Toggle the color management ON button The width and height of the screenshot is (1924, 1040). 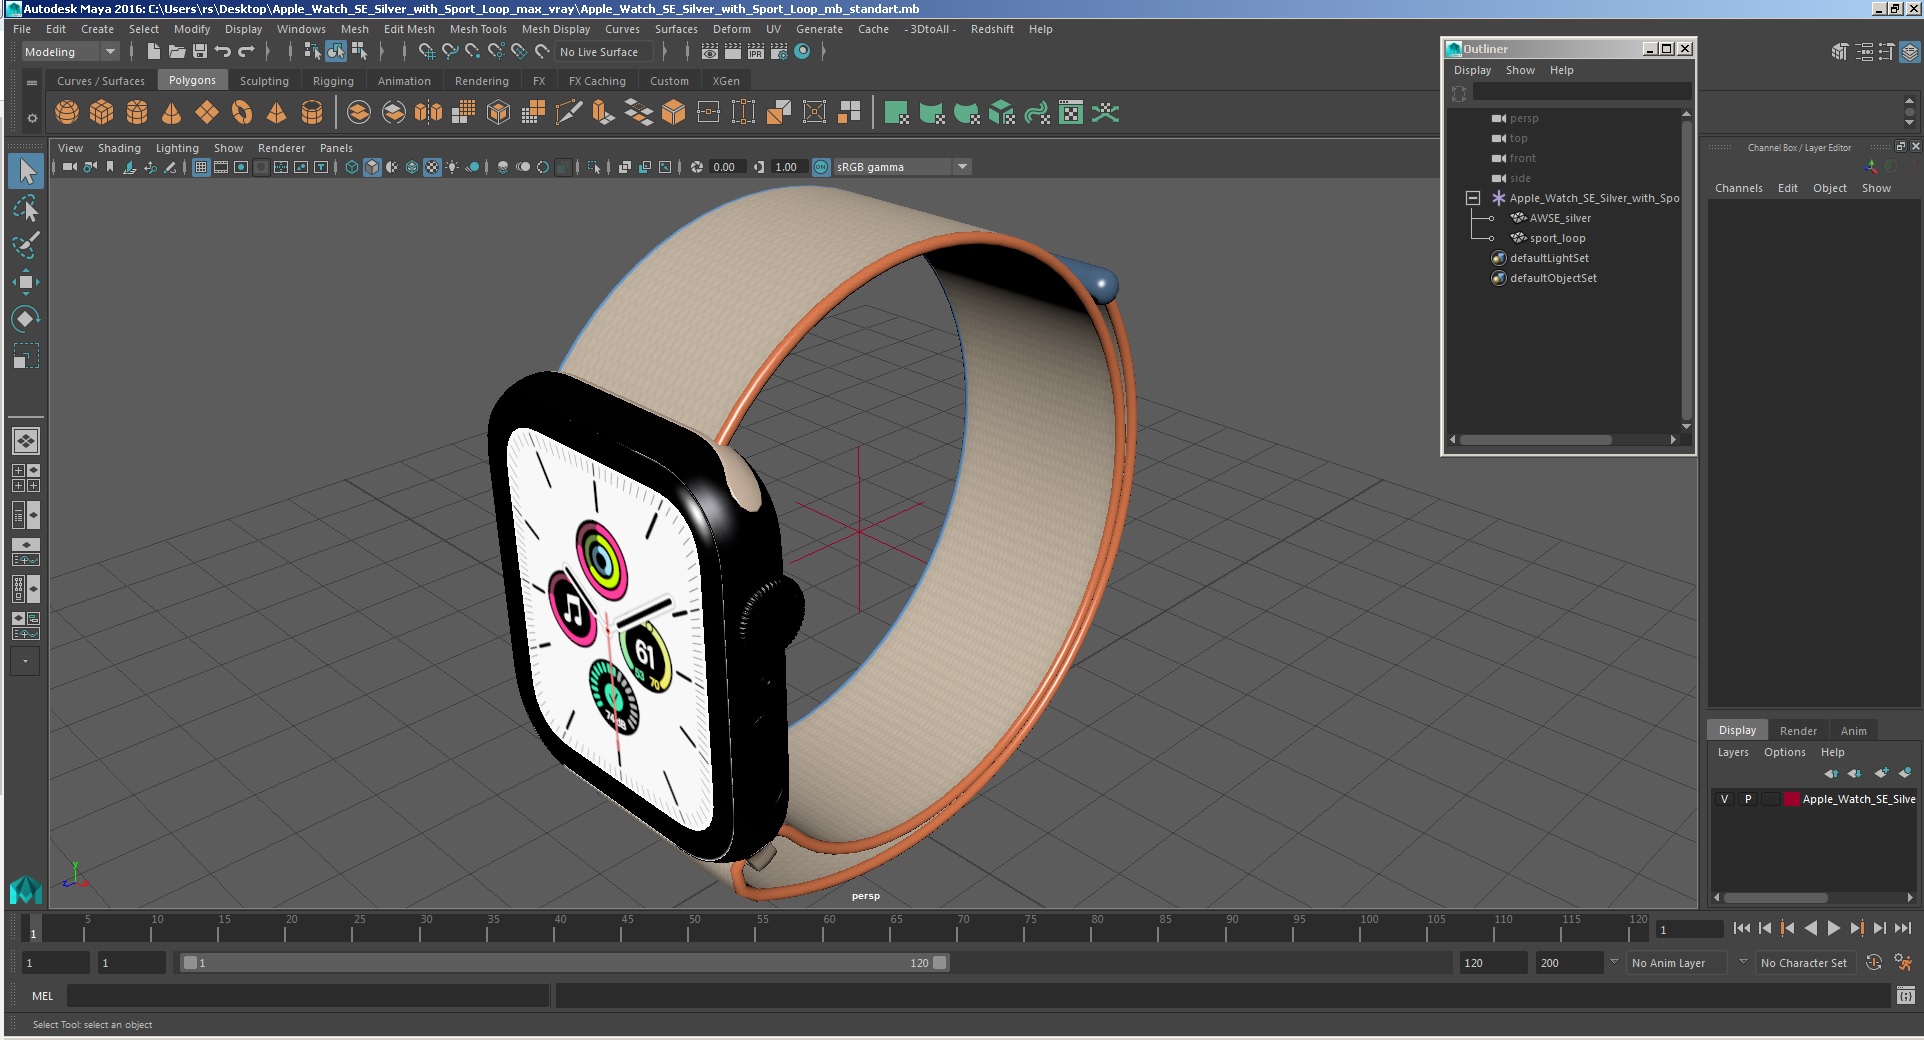(x=821, y=167)
